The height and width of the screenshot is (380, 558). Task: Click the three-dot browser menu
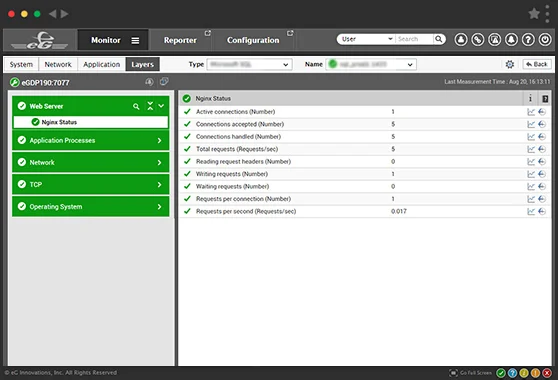click(x=547, y=14)
